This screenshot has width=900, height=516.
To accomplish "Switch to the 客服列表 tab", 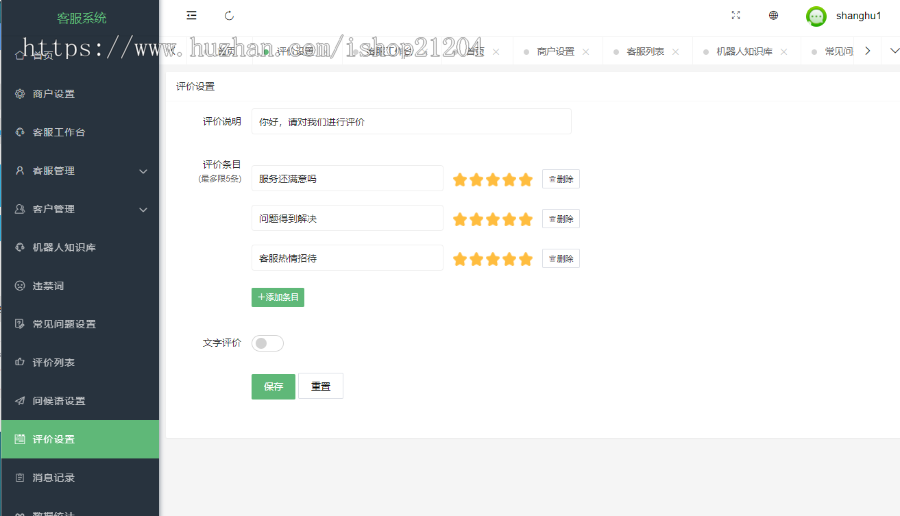I will coord(645,52).
